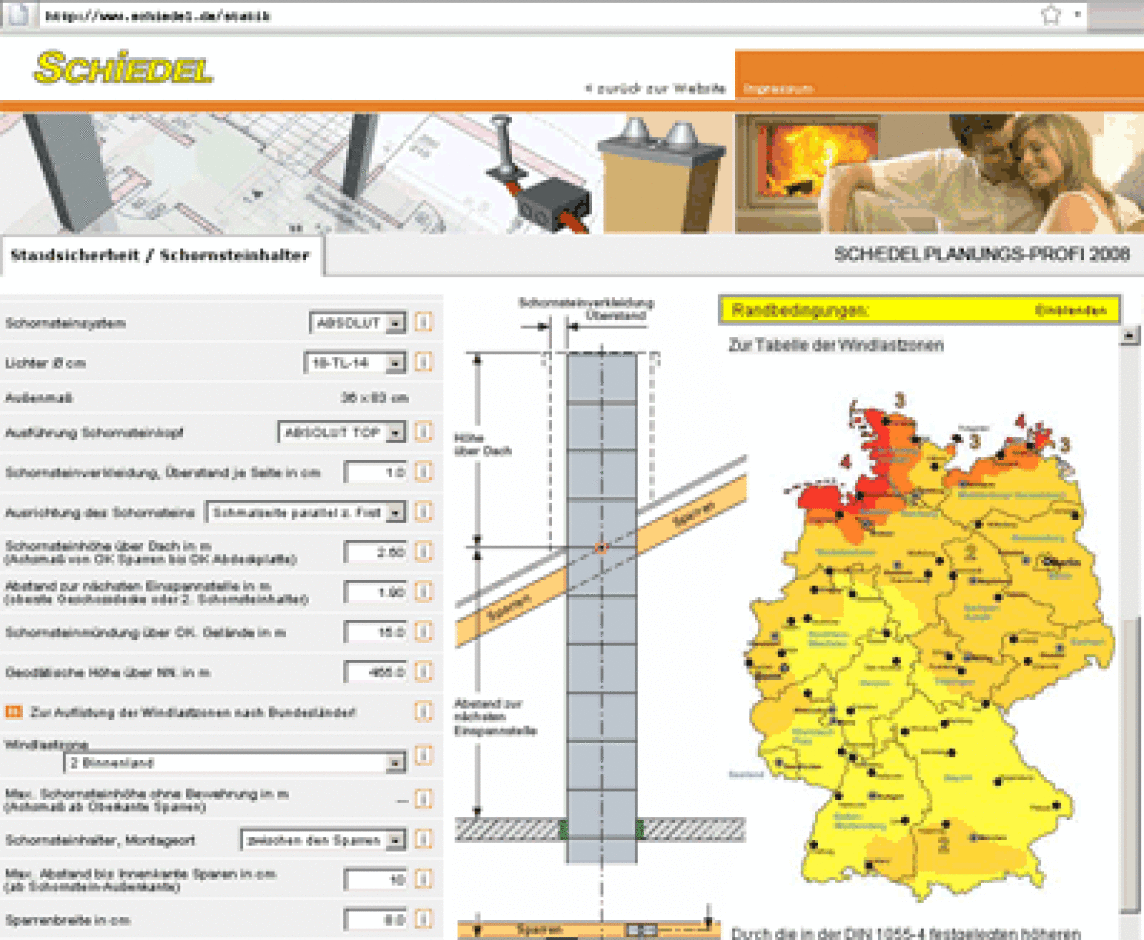Click the fireplace couple banner photo
The height and width of the screenshot is (940, 1144).
click(x=939, y=173)
